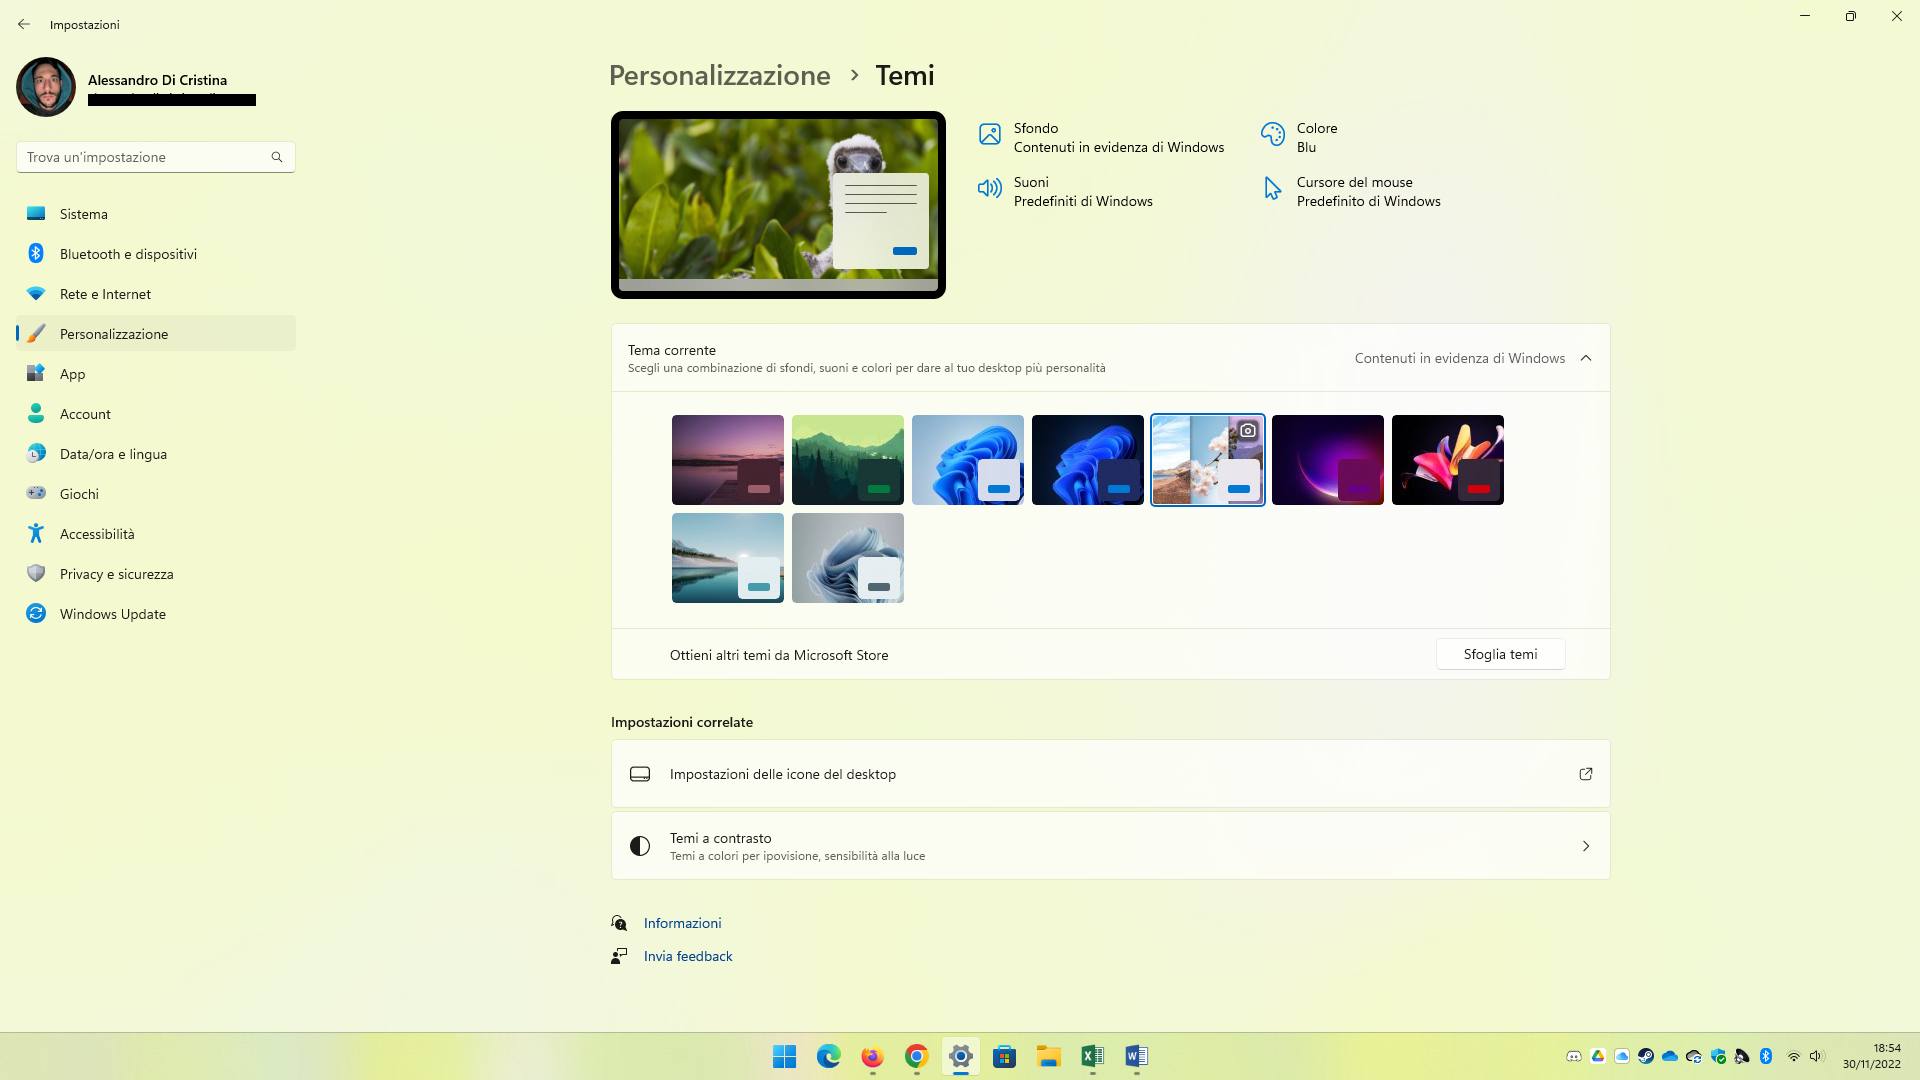Select Sistema in sidebar

(x=84, y=214)
